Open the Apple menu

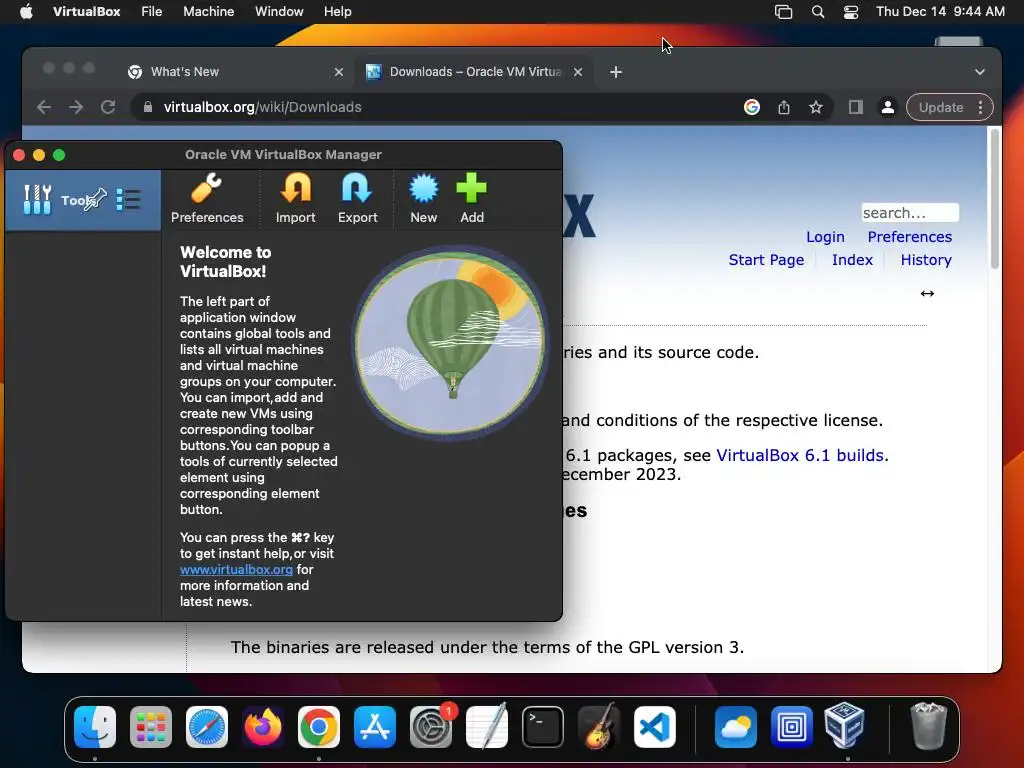[x=26, y=12]
